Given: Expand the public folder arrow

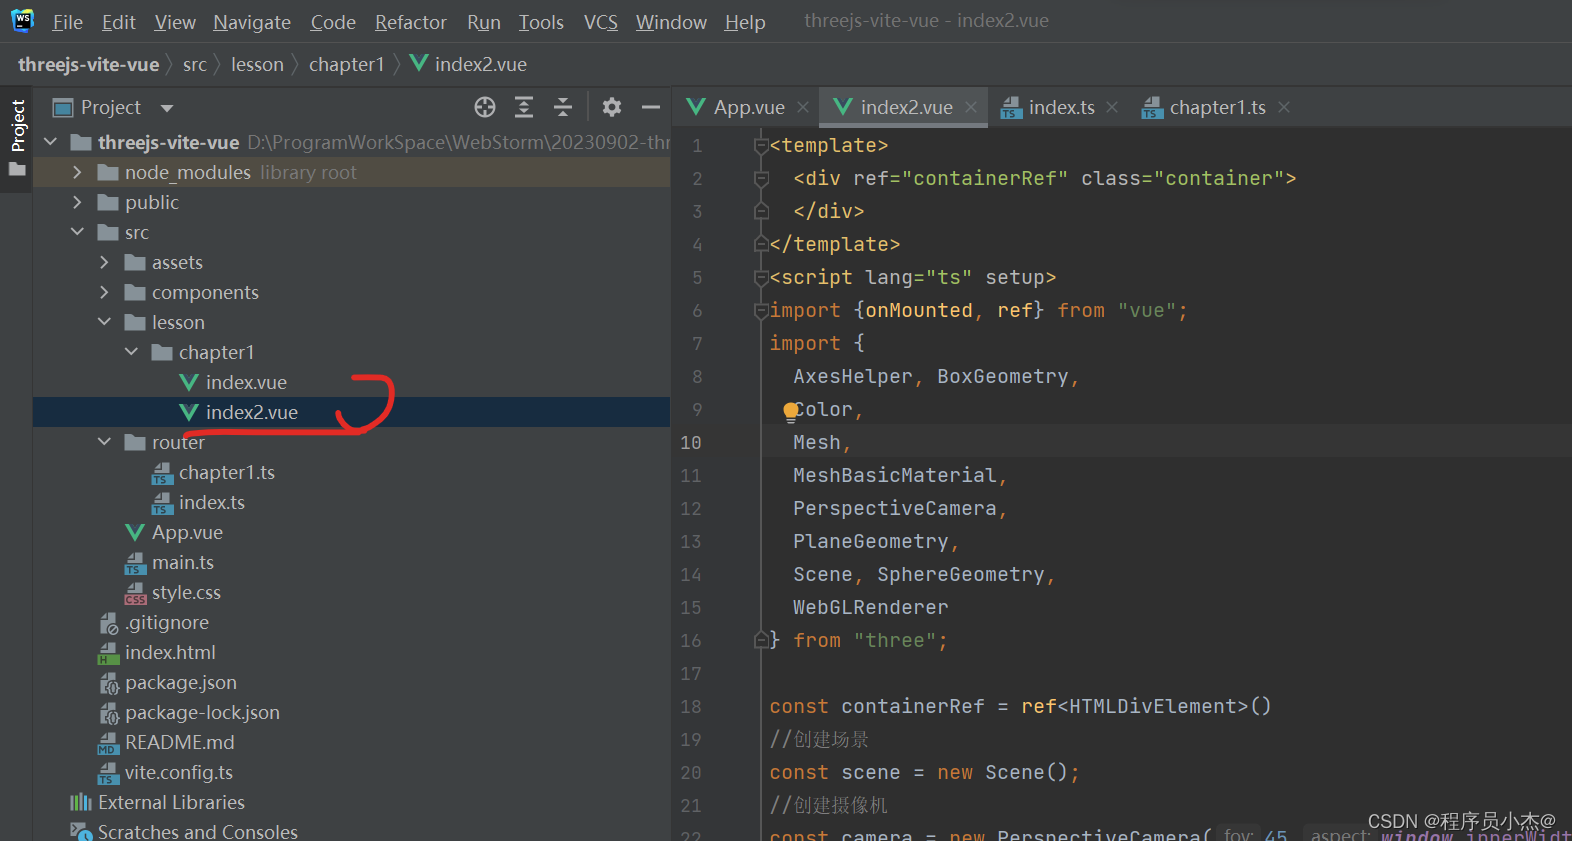Looking at the screenshot, I should 77,202.
